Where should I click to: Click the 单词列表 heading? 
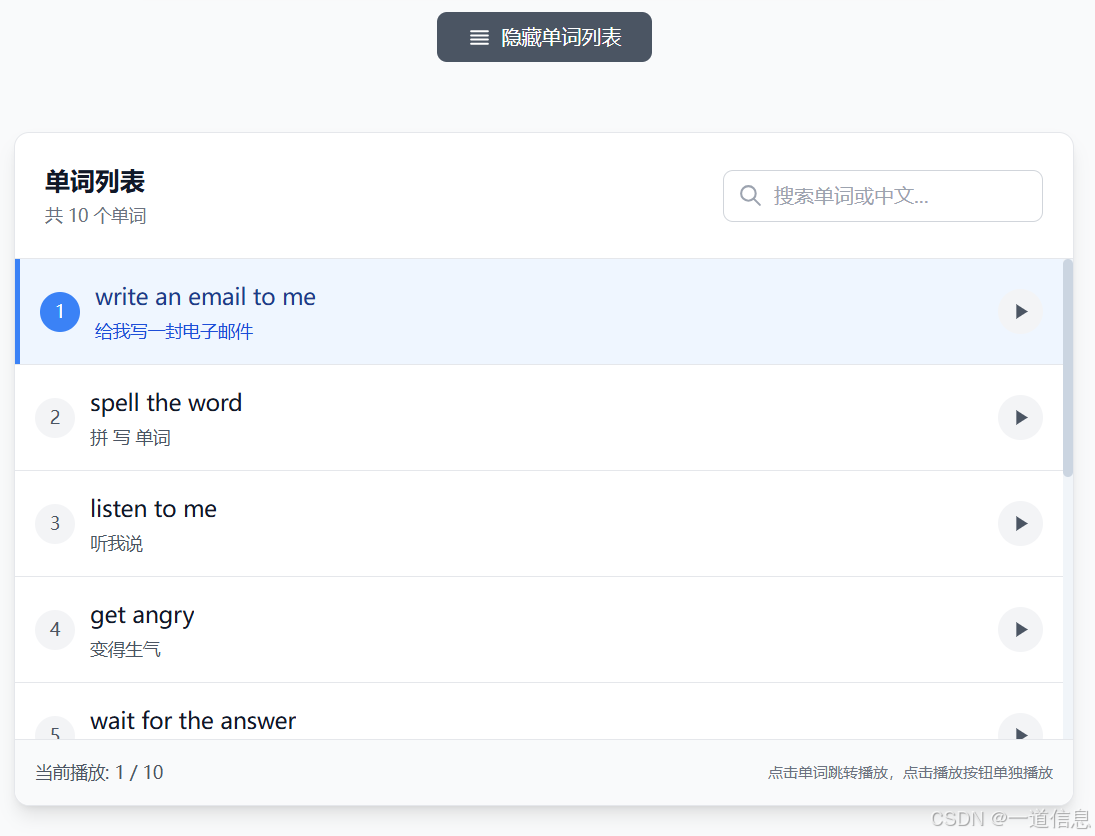pos(95,182)
